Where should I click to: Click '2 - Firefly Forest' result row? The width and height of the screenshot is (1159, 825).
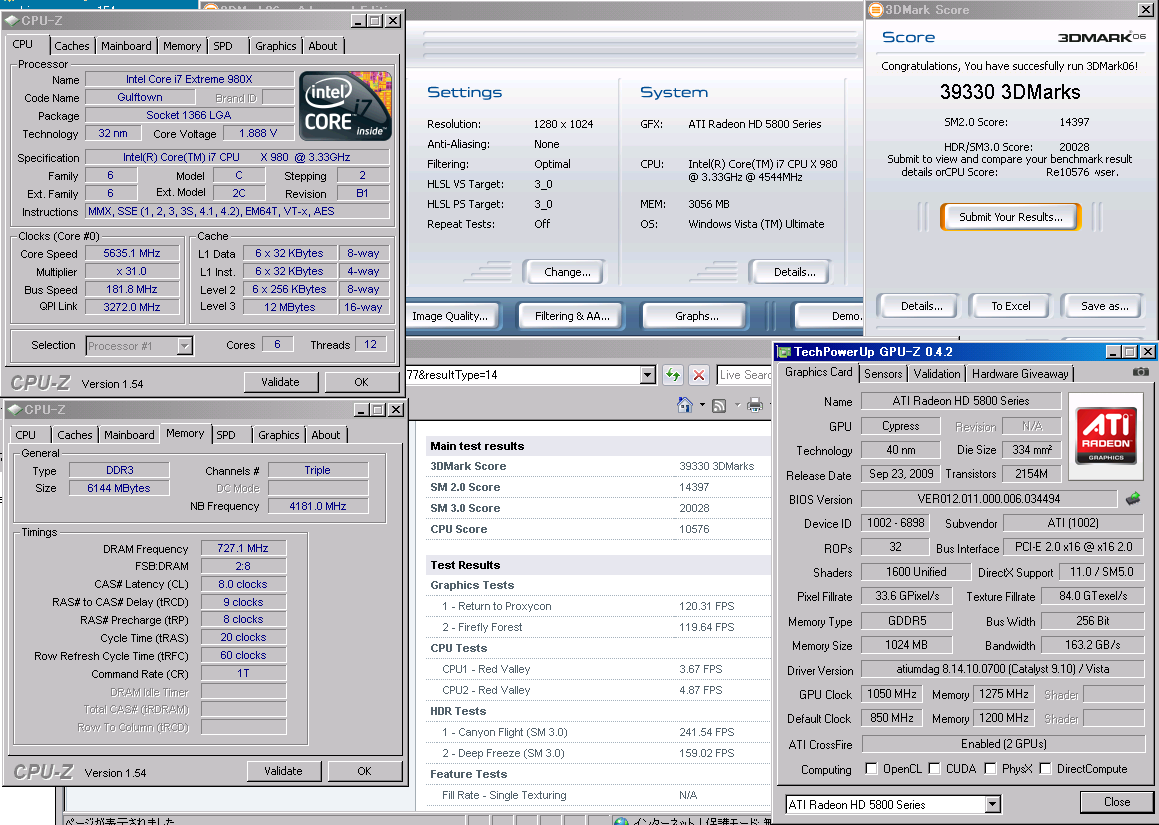(598, 627)
